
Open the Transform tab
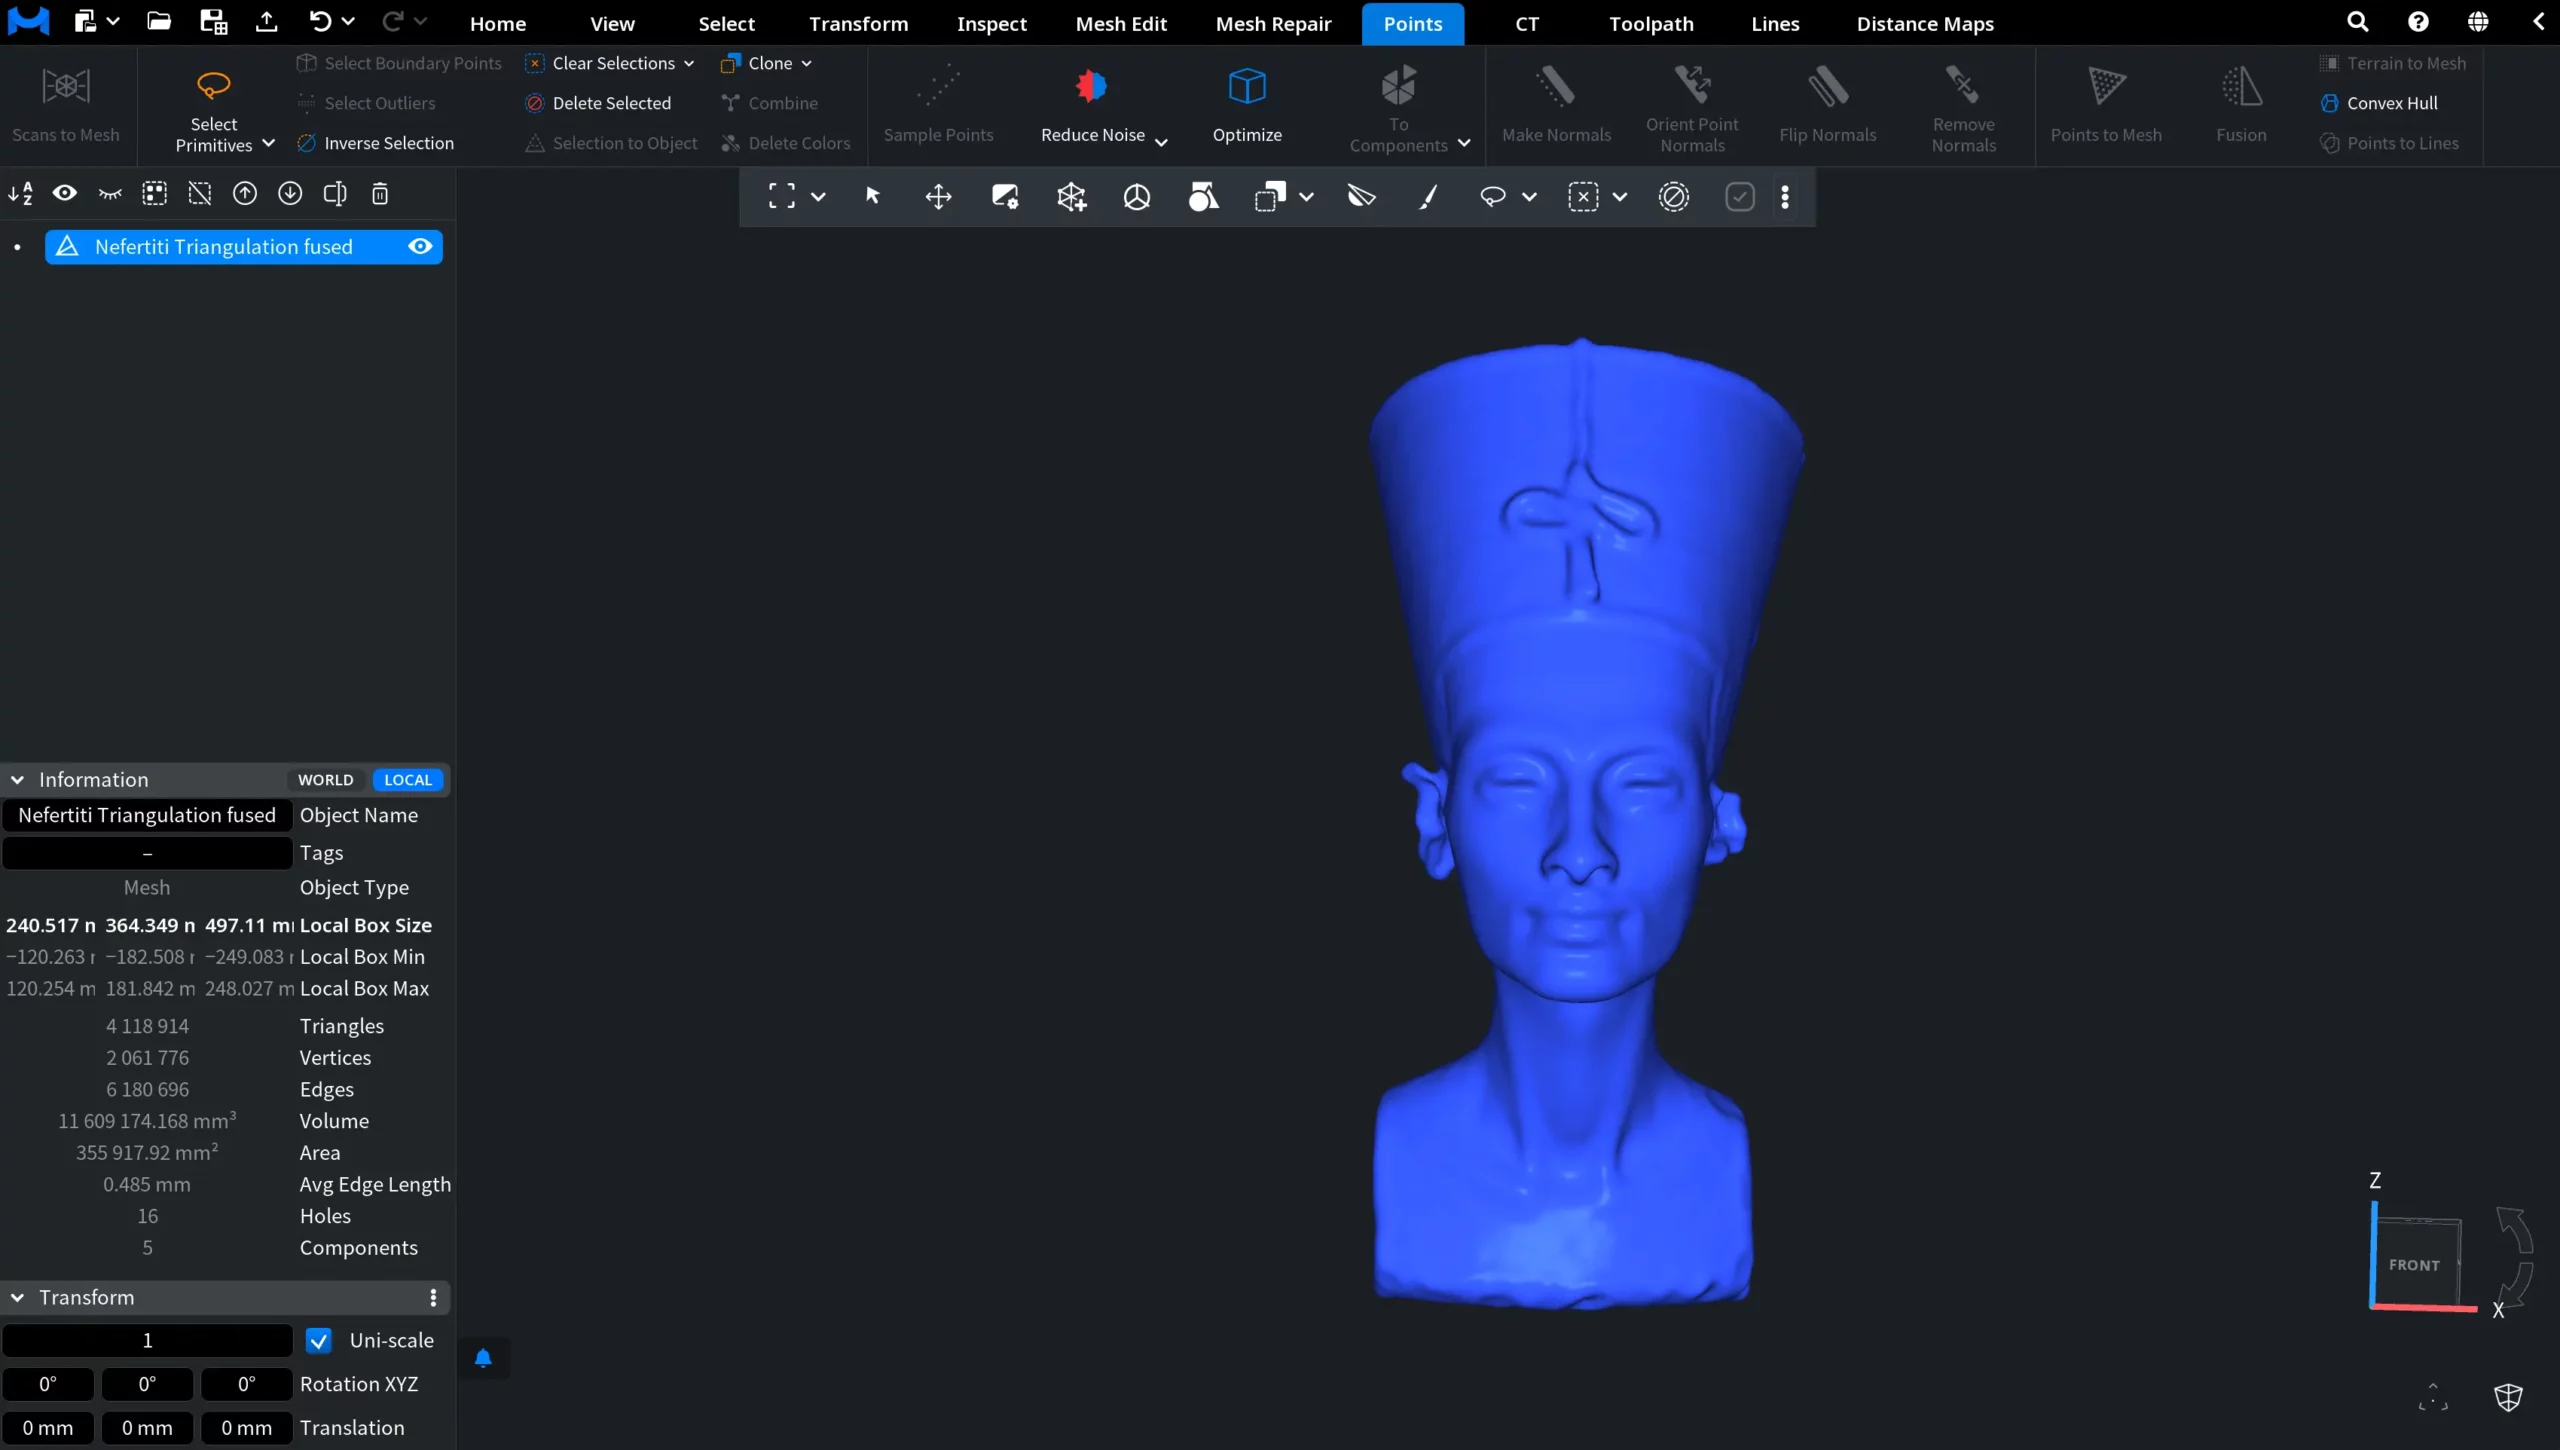click(x=858, y=23)
